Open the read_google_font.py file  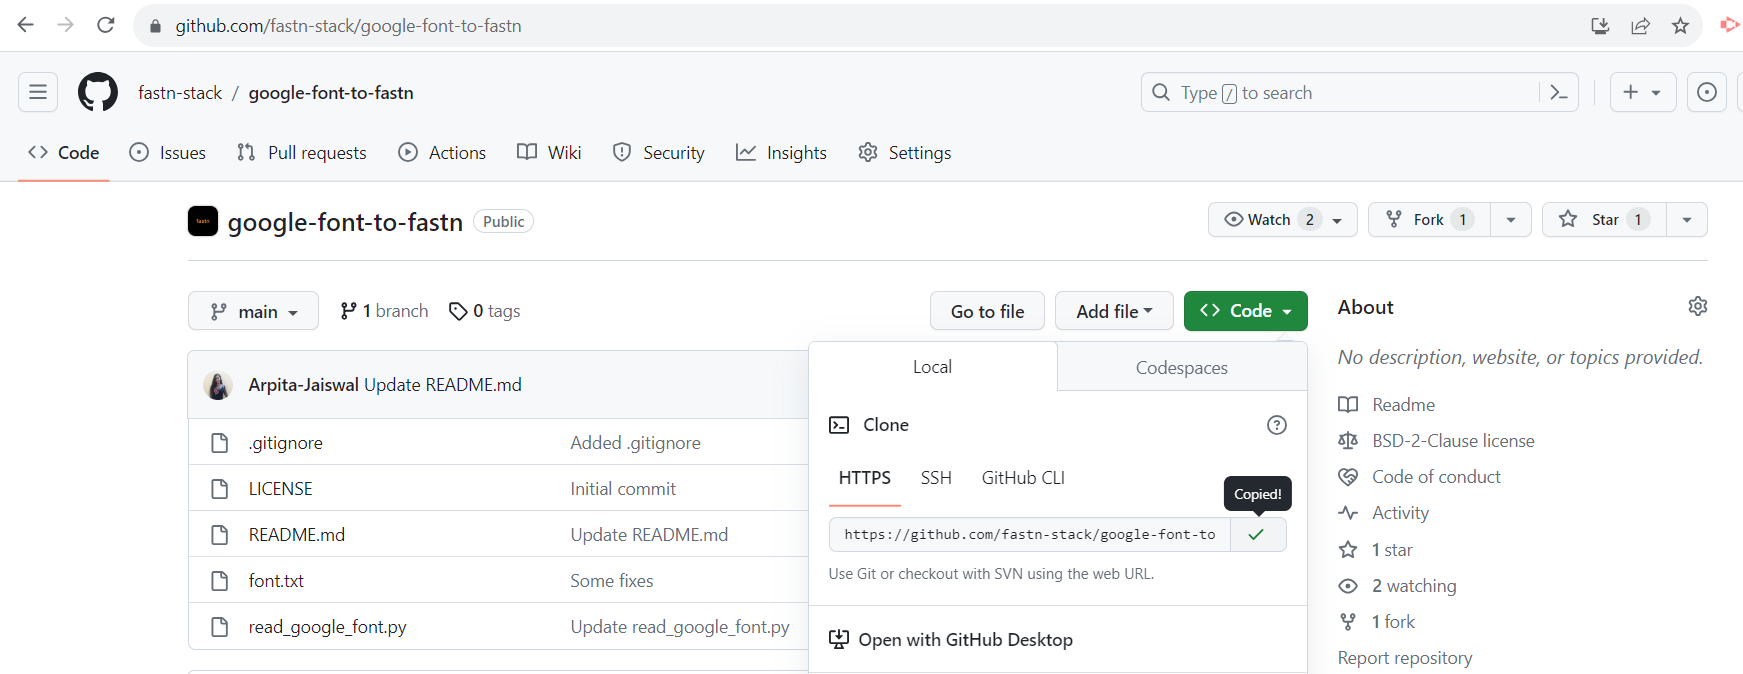click(327, 627)
